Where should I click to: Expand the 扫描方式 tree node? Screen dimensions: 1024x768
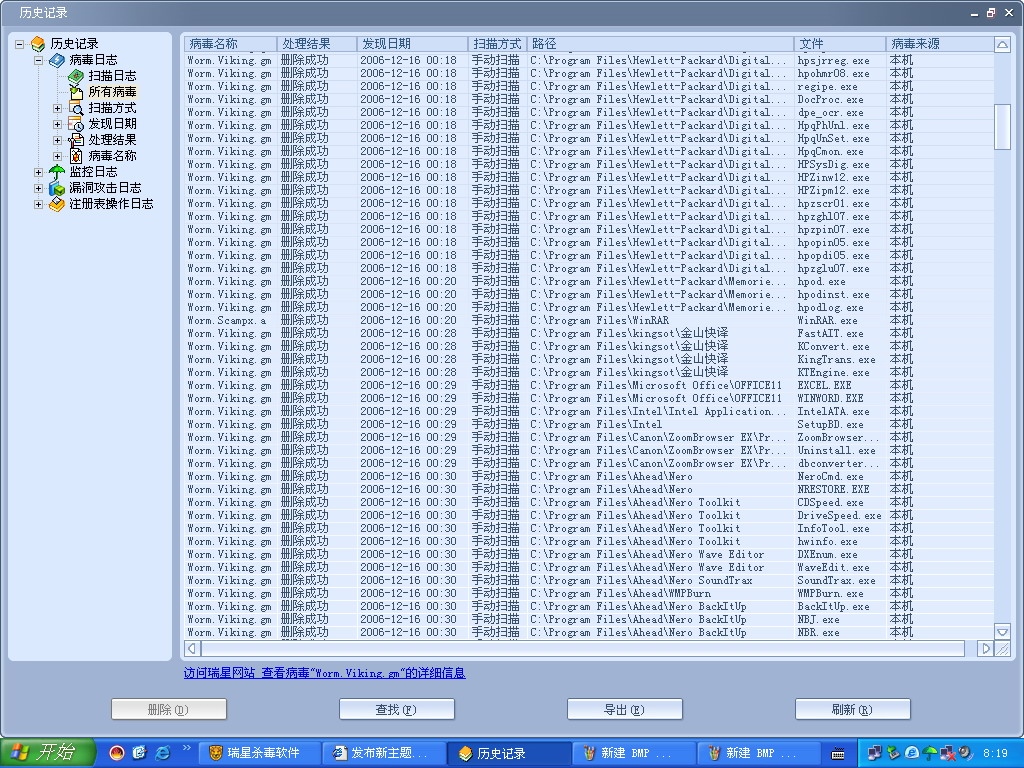(x=57, y=108)
